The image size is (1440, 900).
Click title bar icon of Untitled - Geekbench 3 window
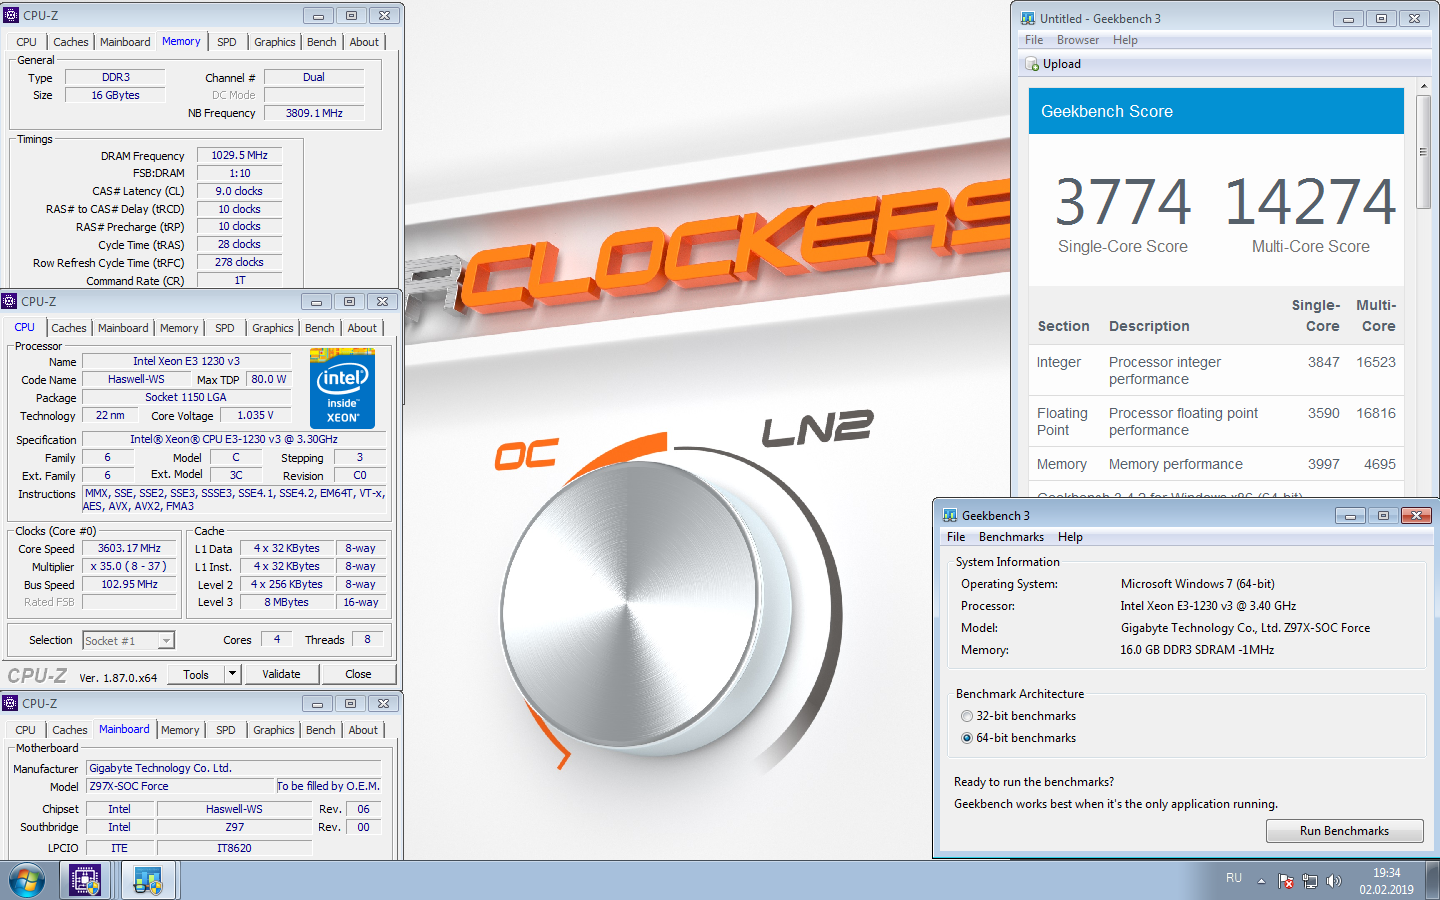tap(1028, 18)
